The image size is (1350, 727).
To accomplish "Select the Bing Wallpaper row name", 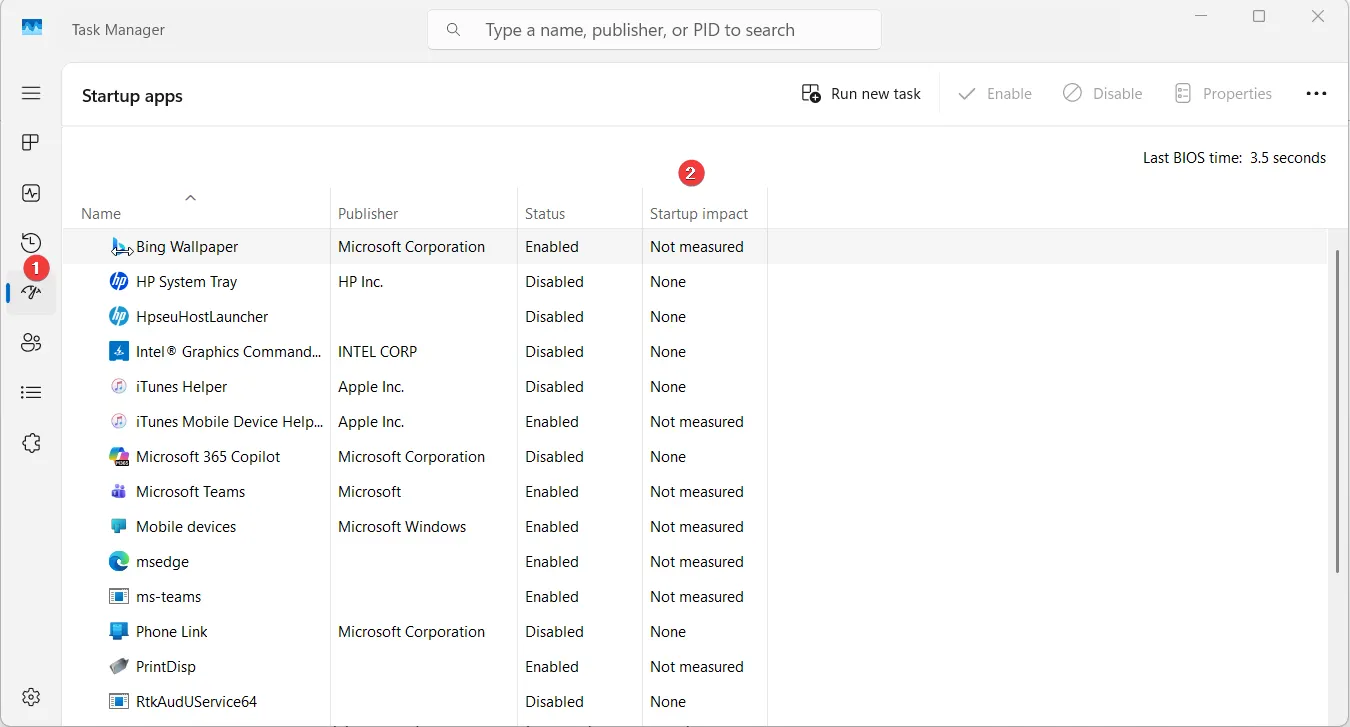I will (x=187, y=247).
